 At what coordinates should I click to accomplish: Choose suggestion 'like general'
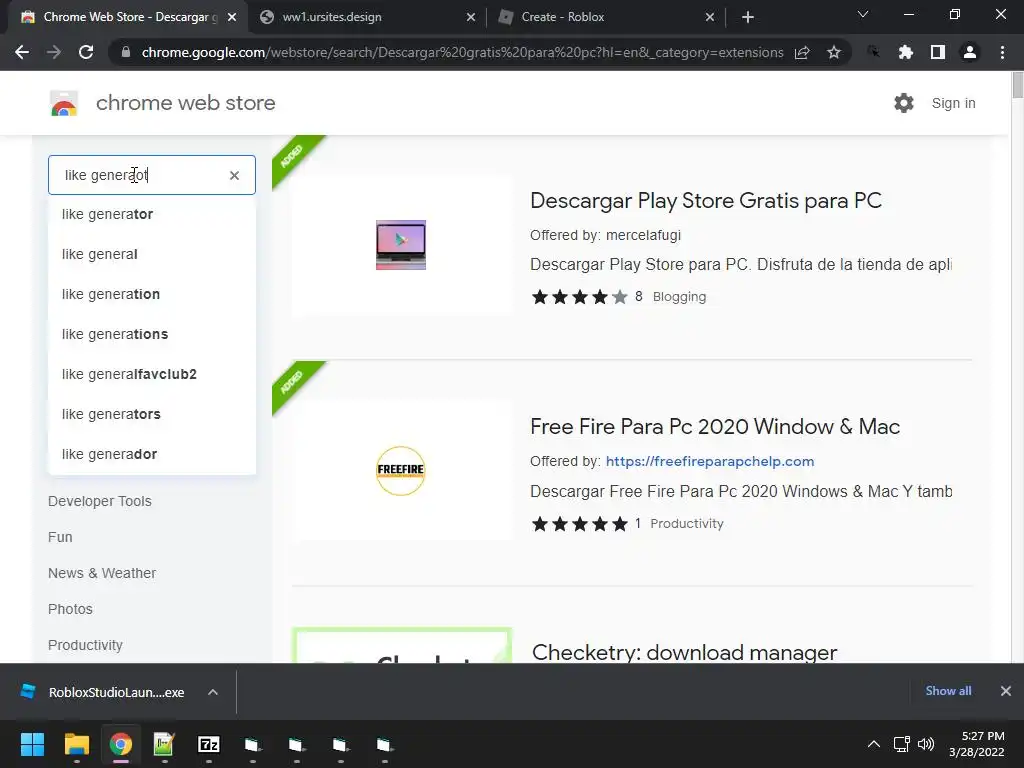coord(152,254)
